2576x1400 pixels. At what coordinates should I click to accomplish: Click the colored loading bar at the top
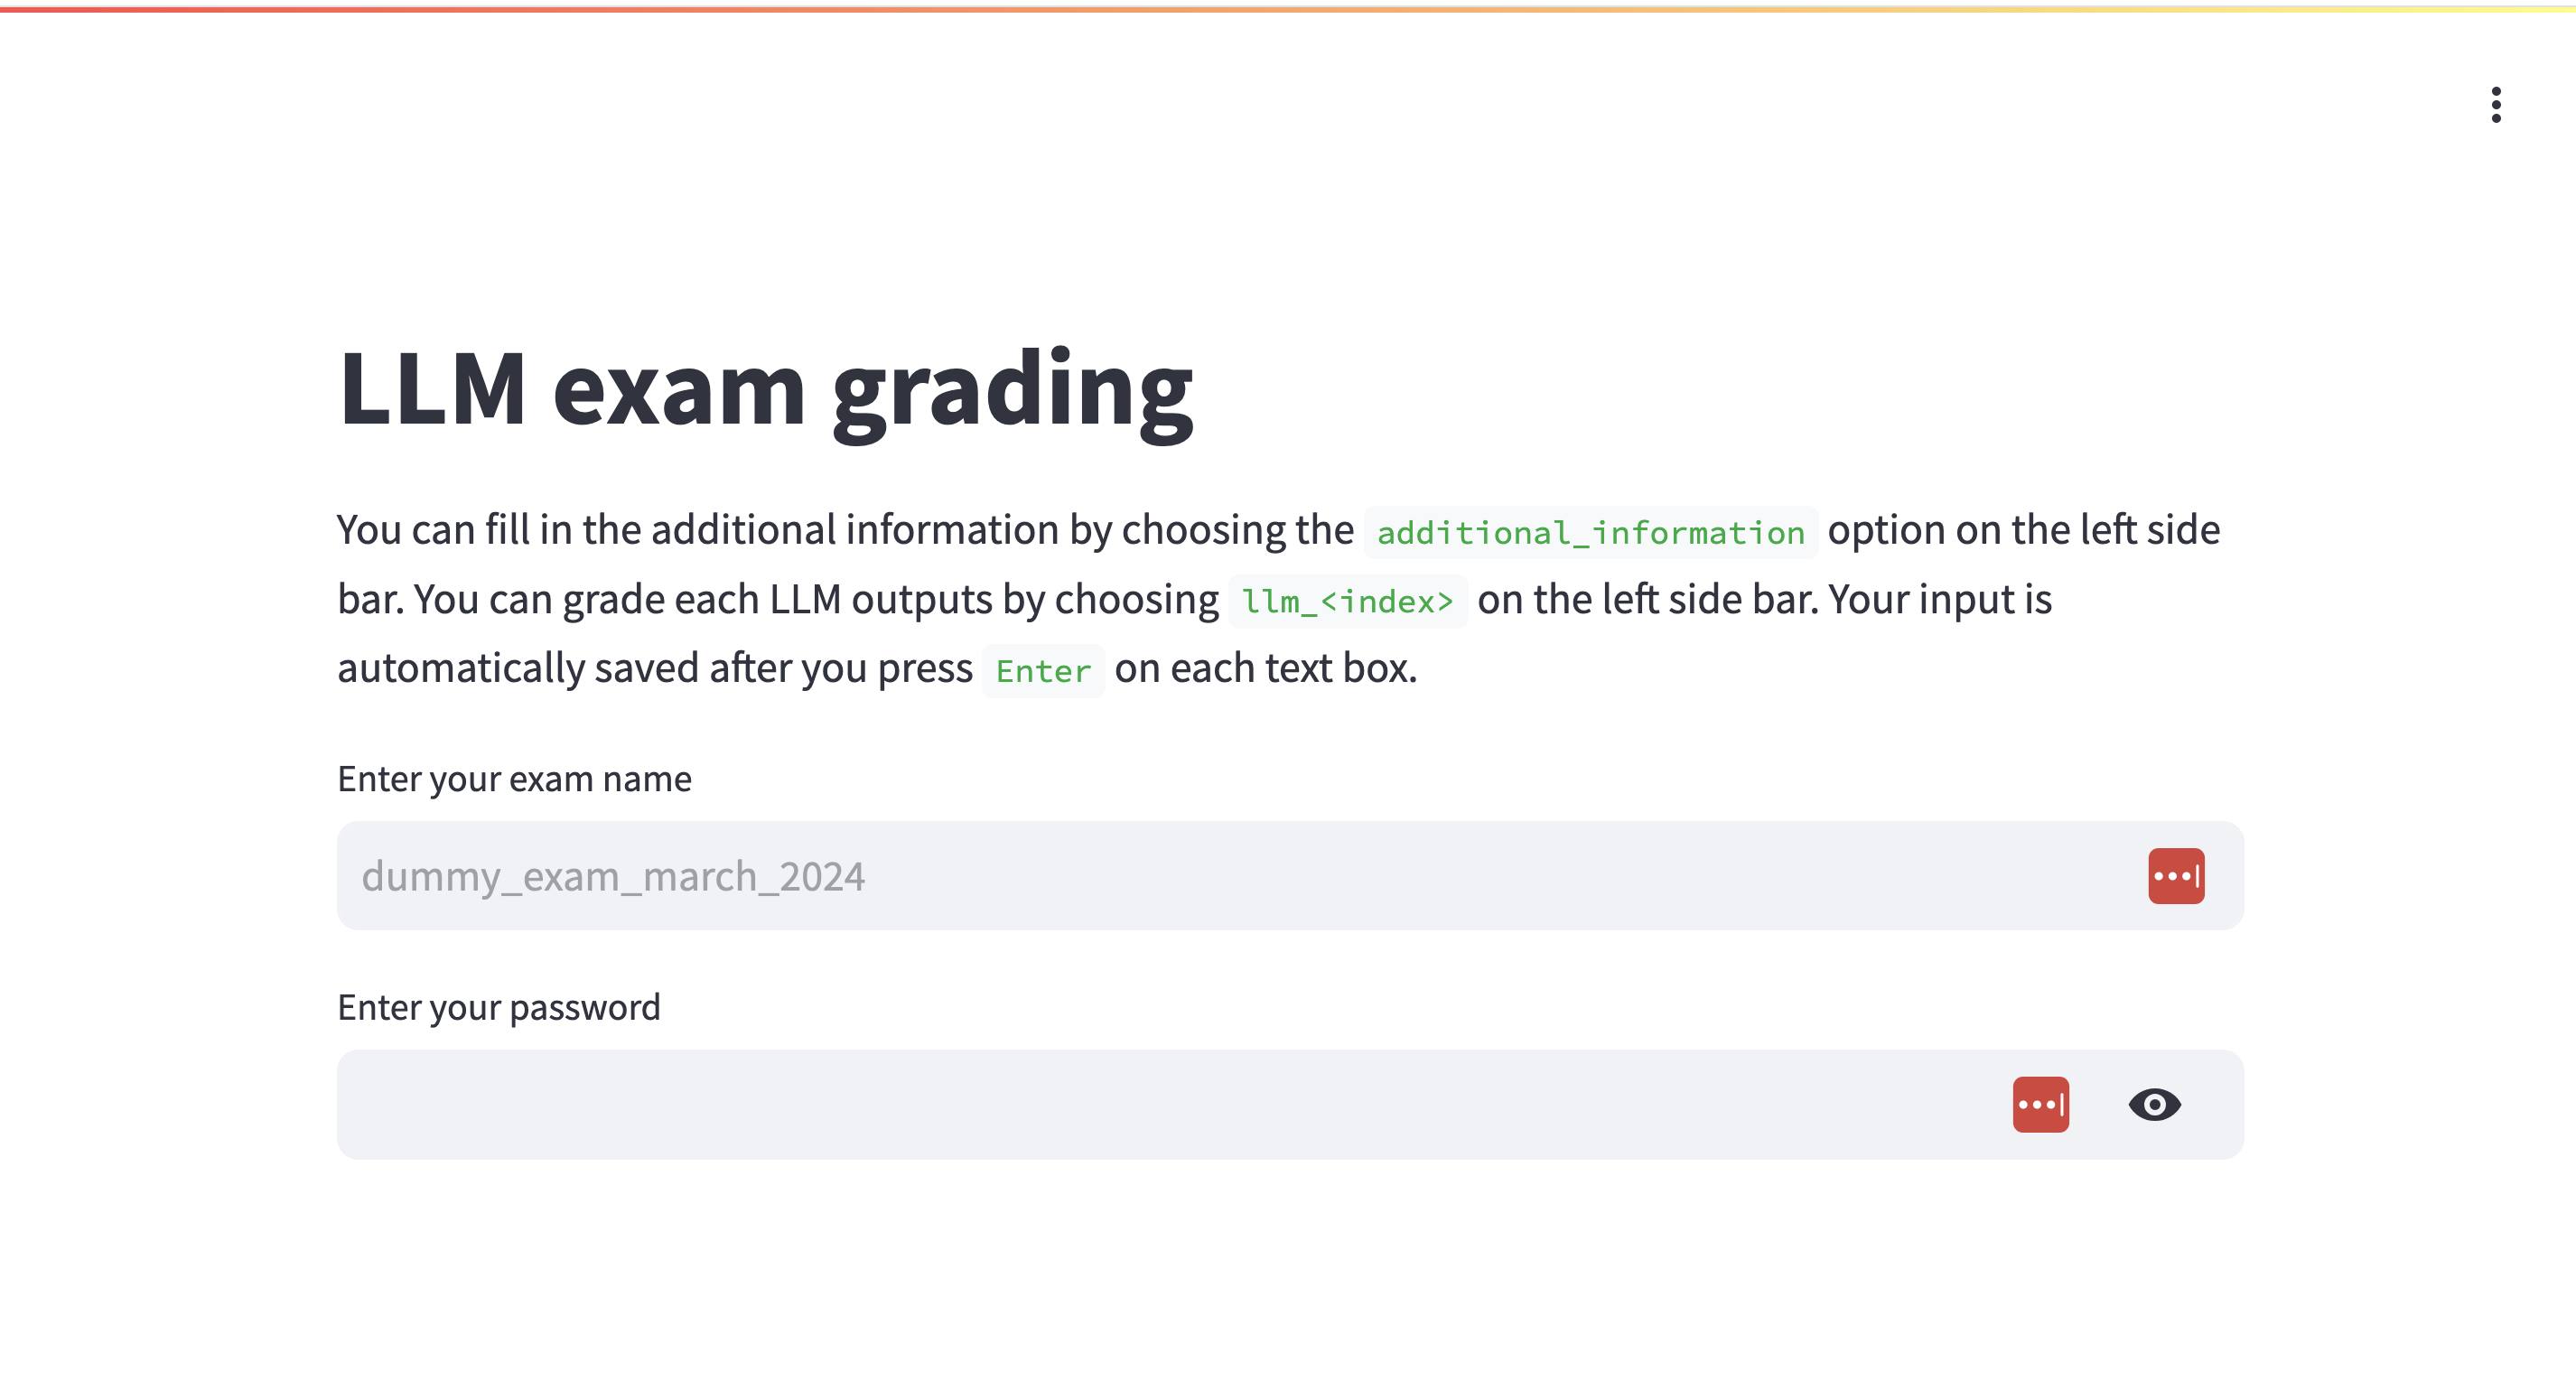(x=1288, y=9)
